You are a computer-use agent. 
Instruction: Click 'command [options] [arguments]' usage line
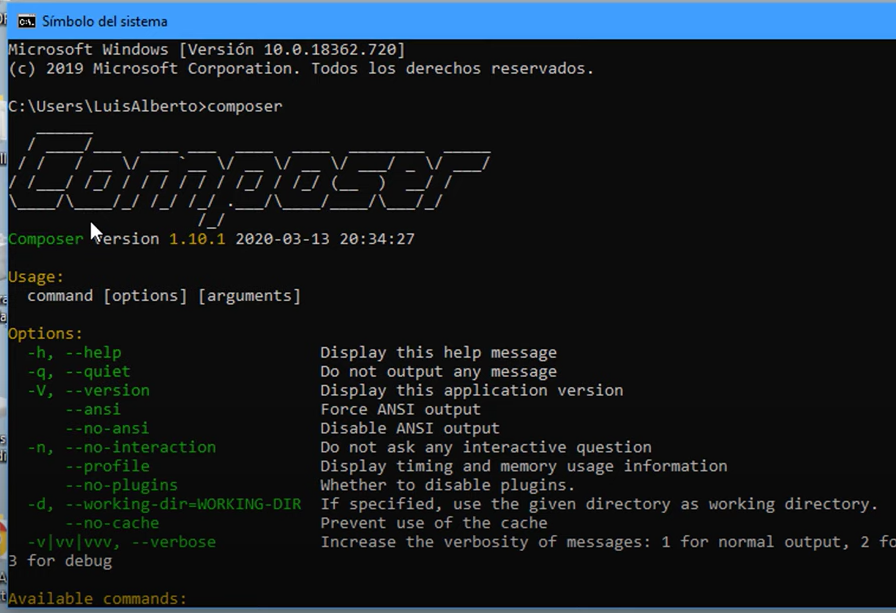(164, 296)
